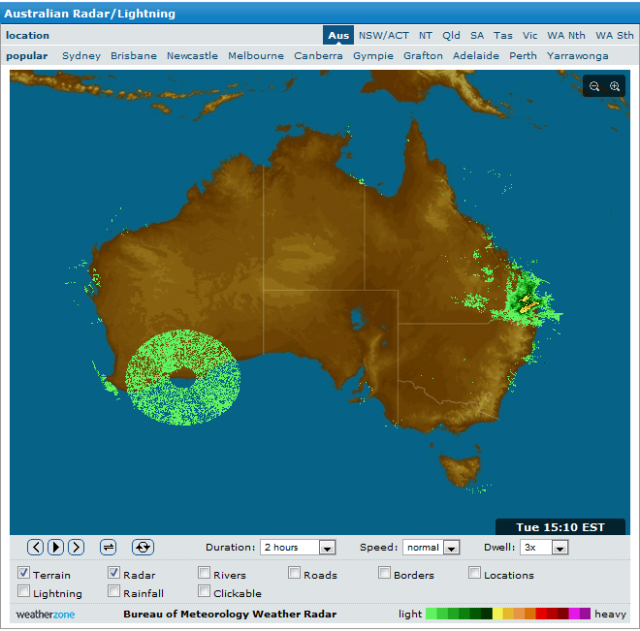This screenshot has height=631, width=640.
Task: Enable the Rivers overlay
Action: pos(204,573)
